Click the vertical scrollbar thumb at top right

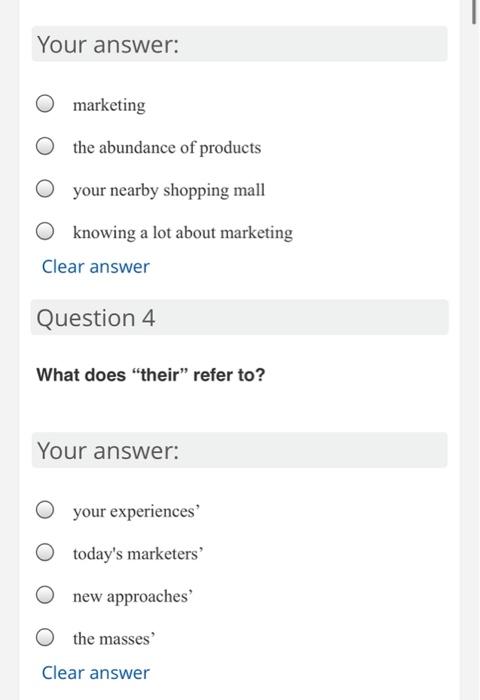474,12
